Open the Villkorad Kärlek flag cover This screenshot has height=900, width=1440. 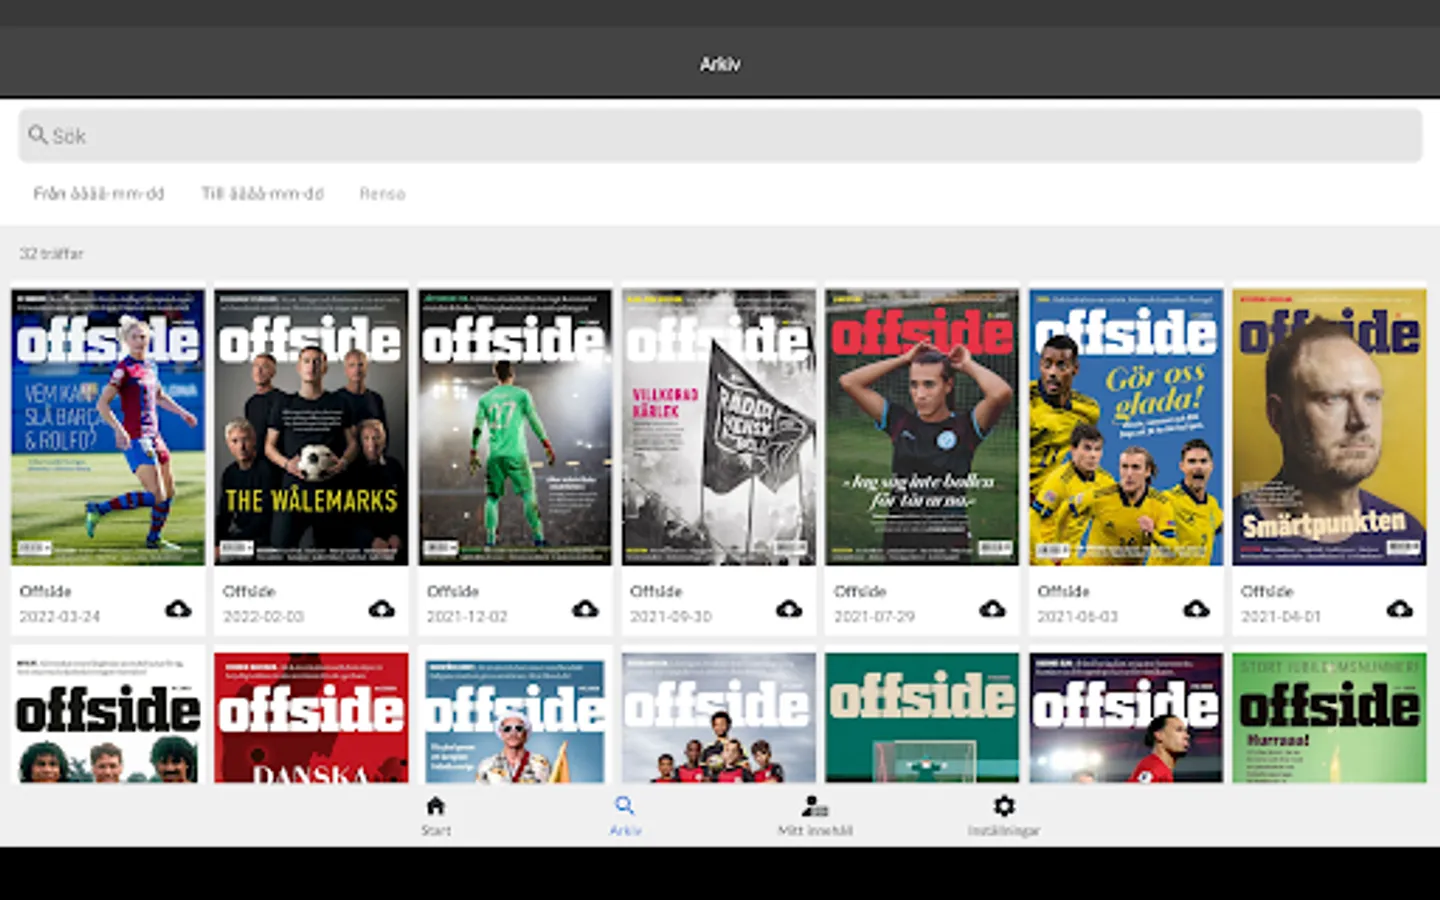coord(719,427)
